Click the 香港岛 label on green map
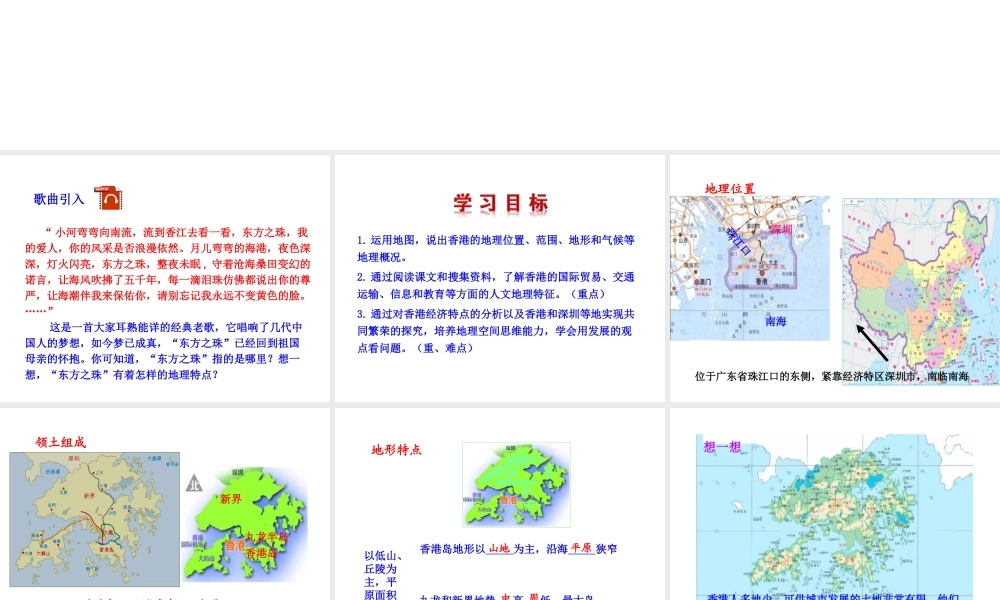Image resolution: width=1000 pixels, height=600 pixels. (261, 553)
